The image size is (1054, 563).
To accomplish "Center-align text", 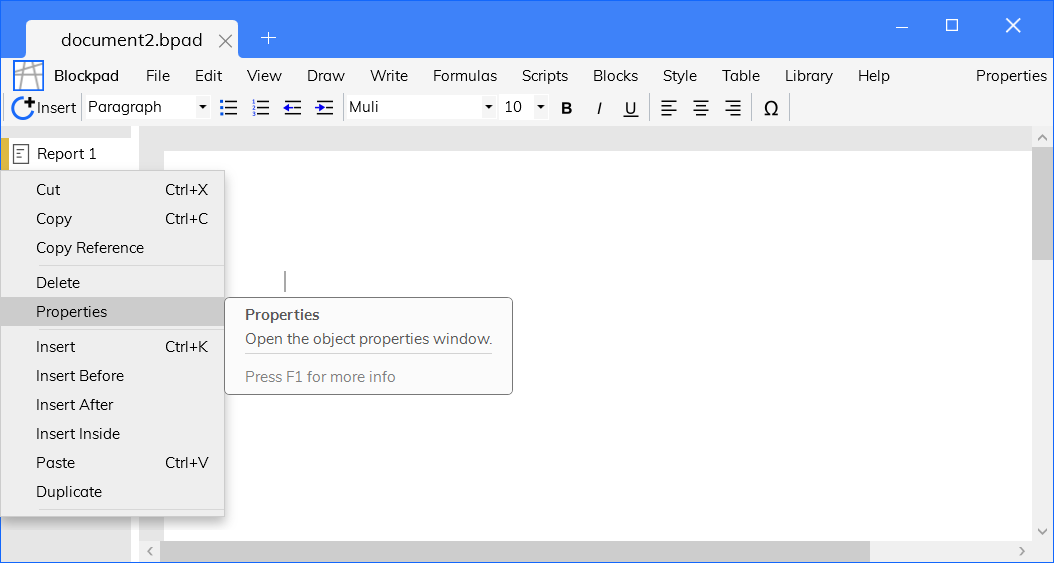I will point(701,107).
